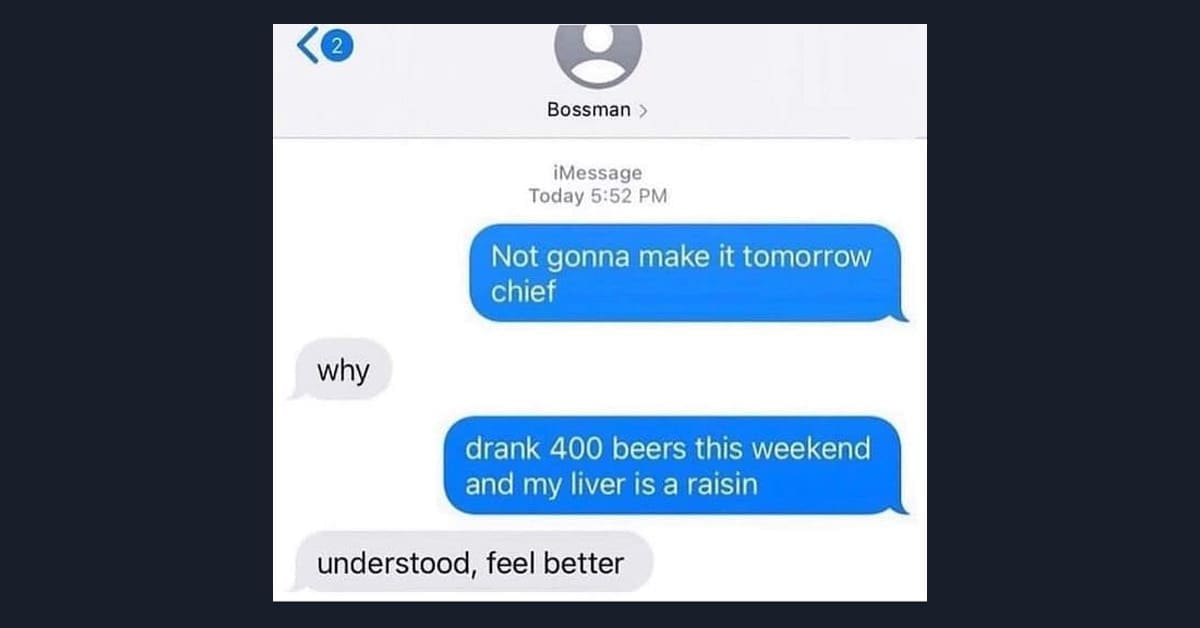Screen dimensions: 1200x628
Task: Click "feel better" text in last reply
Action: click(x=555, y=563)
